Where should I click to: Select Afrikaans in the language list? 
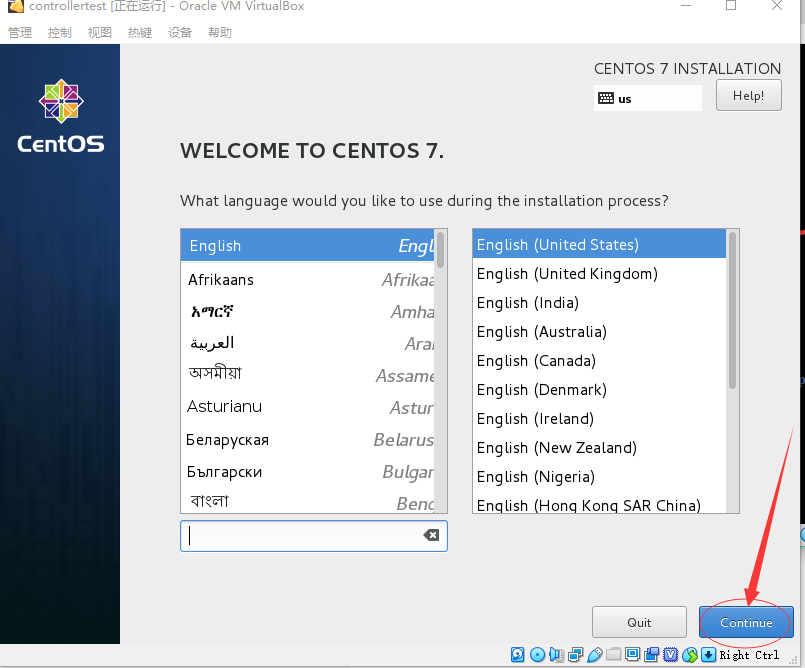(x=308, y=280)
